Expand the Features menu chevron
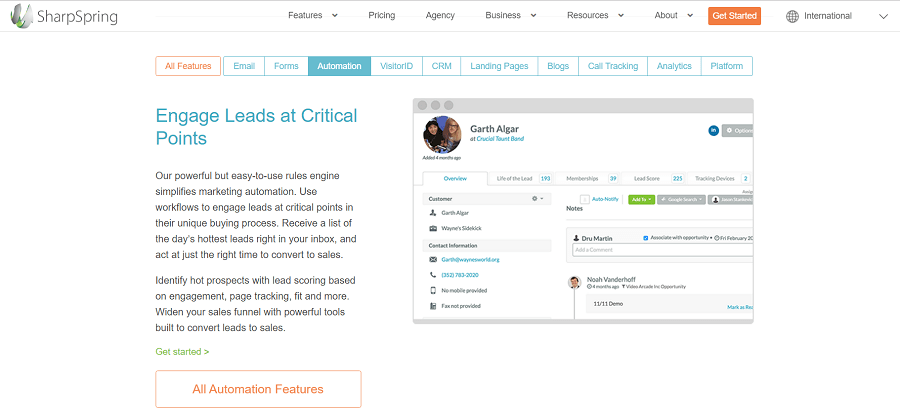Screen dimensions: 900x417 click(x=335, y=15)
